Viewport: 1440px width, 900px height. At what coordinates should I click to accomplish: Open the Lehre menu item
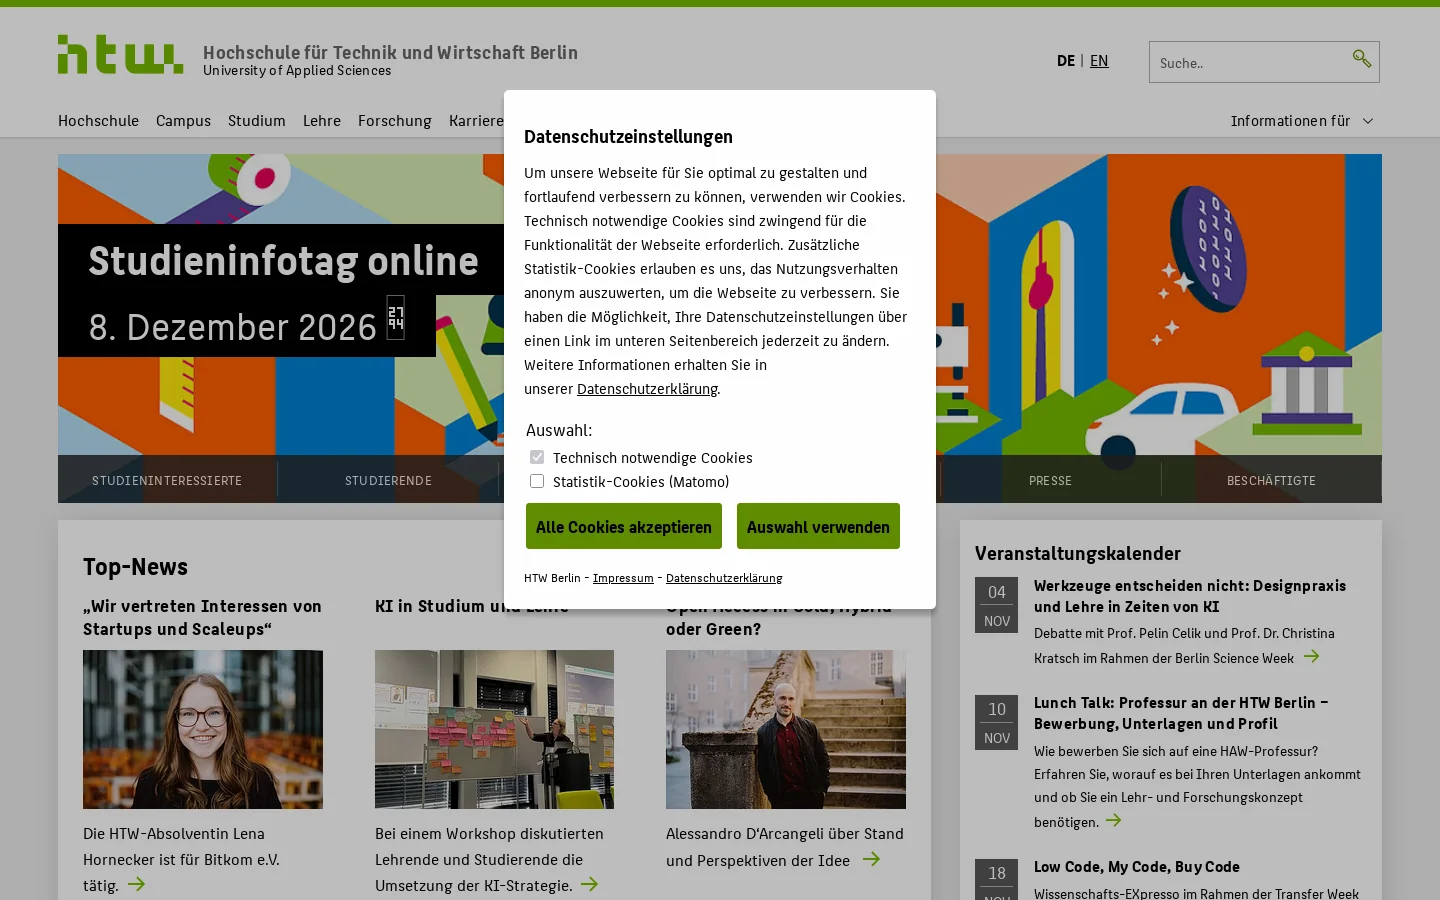click(321, 121)
